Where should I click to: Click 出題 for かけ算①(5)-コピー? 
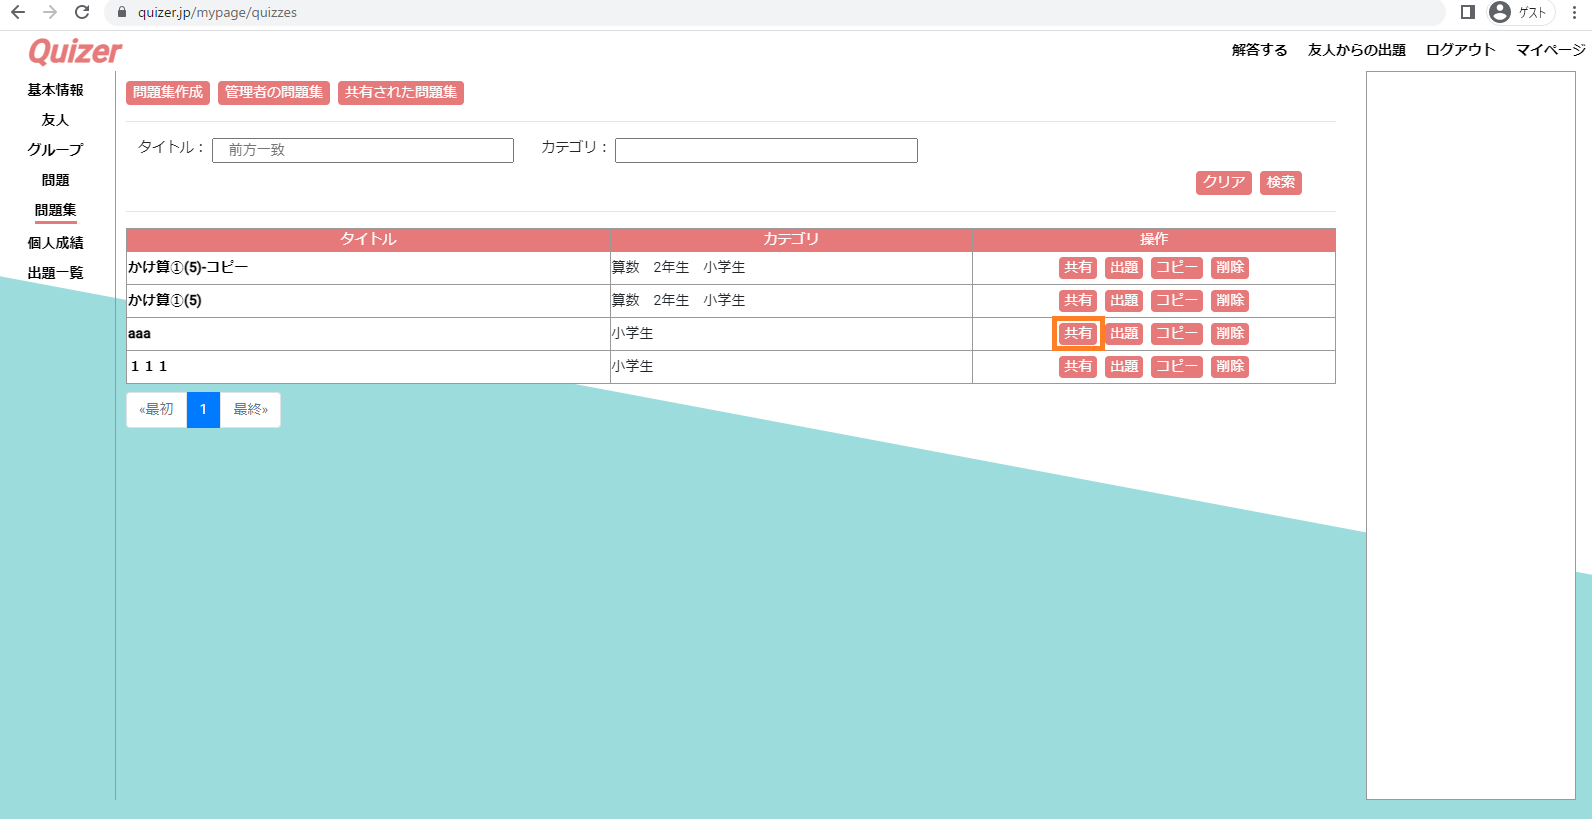1124,268
